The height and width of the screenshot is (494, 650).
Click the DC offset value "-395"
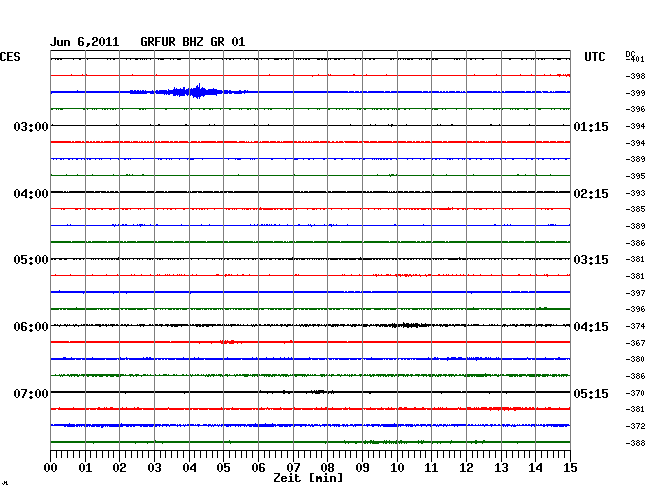coord(635,176)
